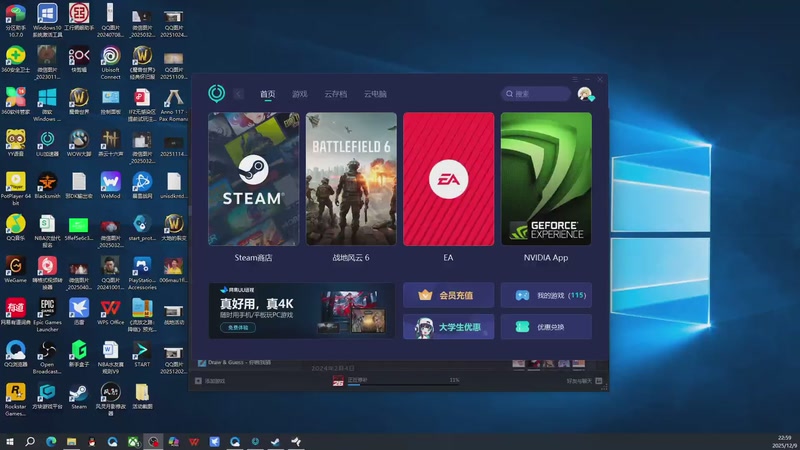This screenshot has height=450, width=800.
Task: Open the Ubisoft Connect desktop icon
Action: coord(111,63)
